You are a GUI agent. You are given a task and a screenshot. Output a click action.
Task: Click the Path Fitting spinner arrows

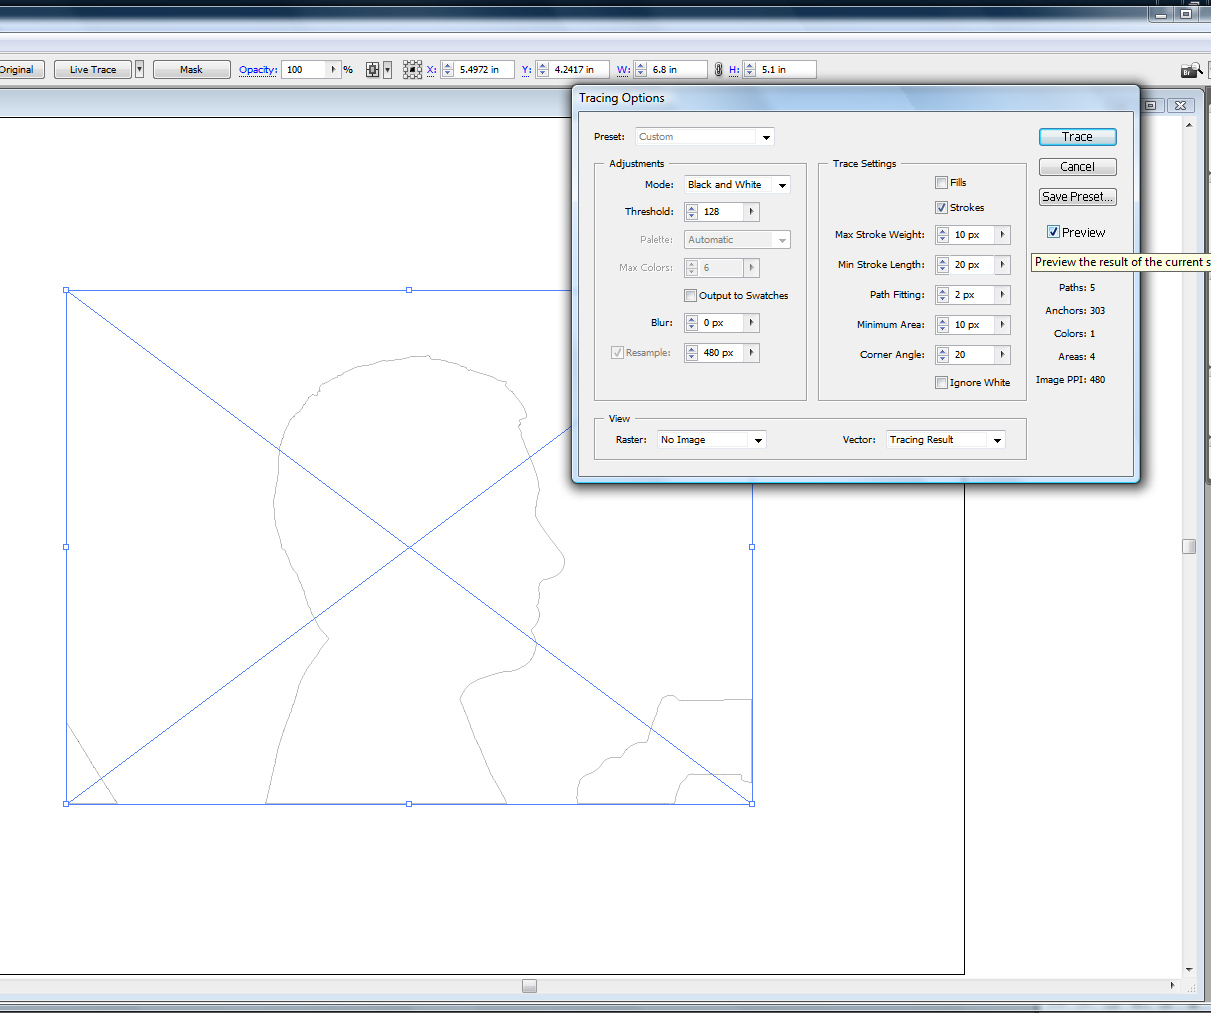pos(943,295)
